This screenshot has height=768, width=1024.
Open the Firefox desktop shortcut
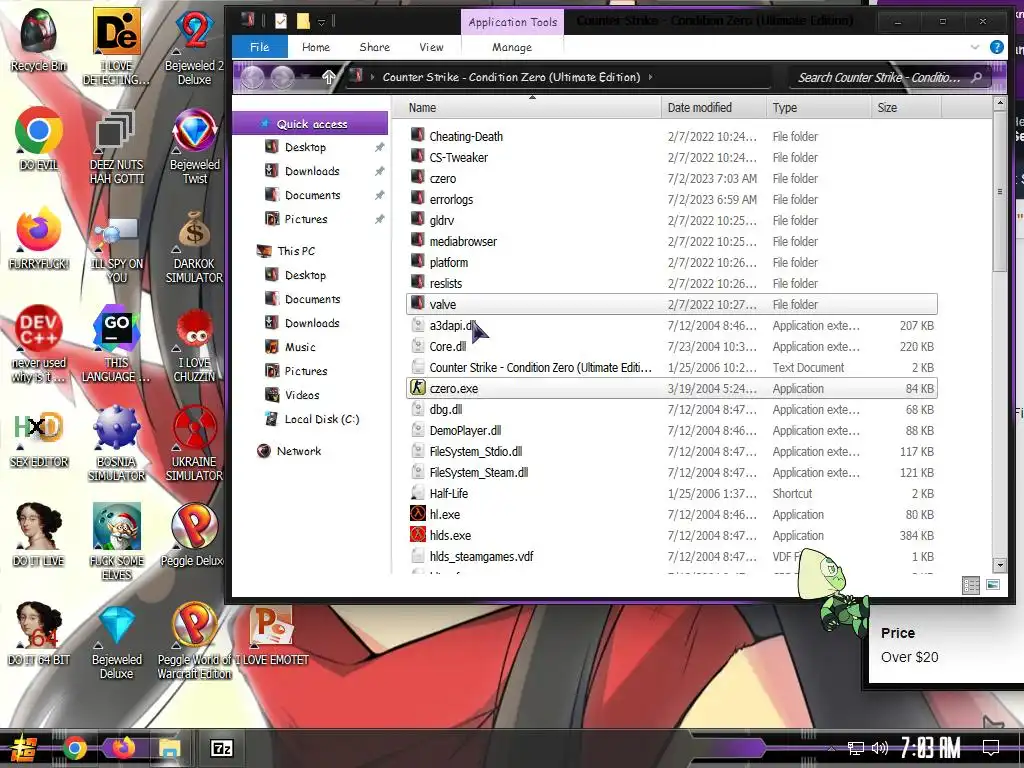click(x=39, y=238)
